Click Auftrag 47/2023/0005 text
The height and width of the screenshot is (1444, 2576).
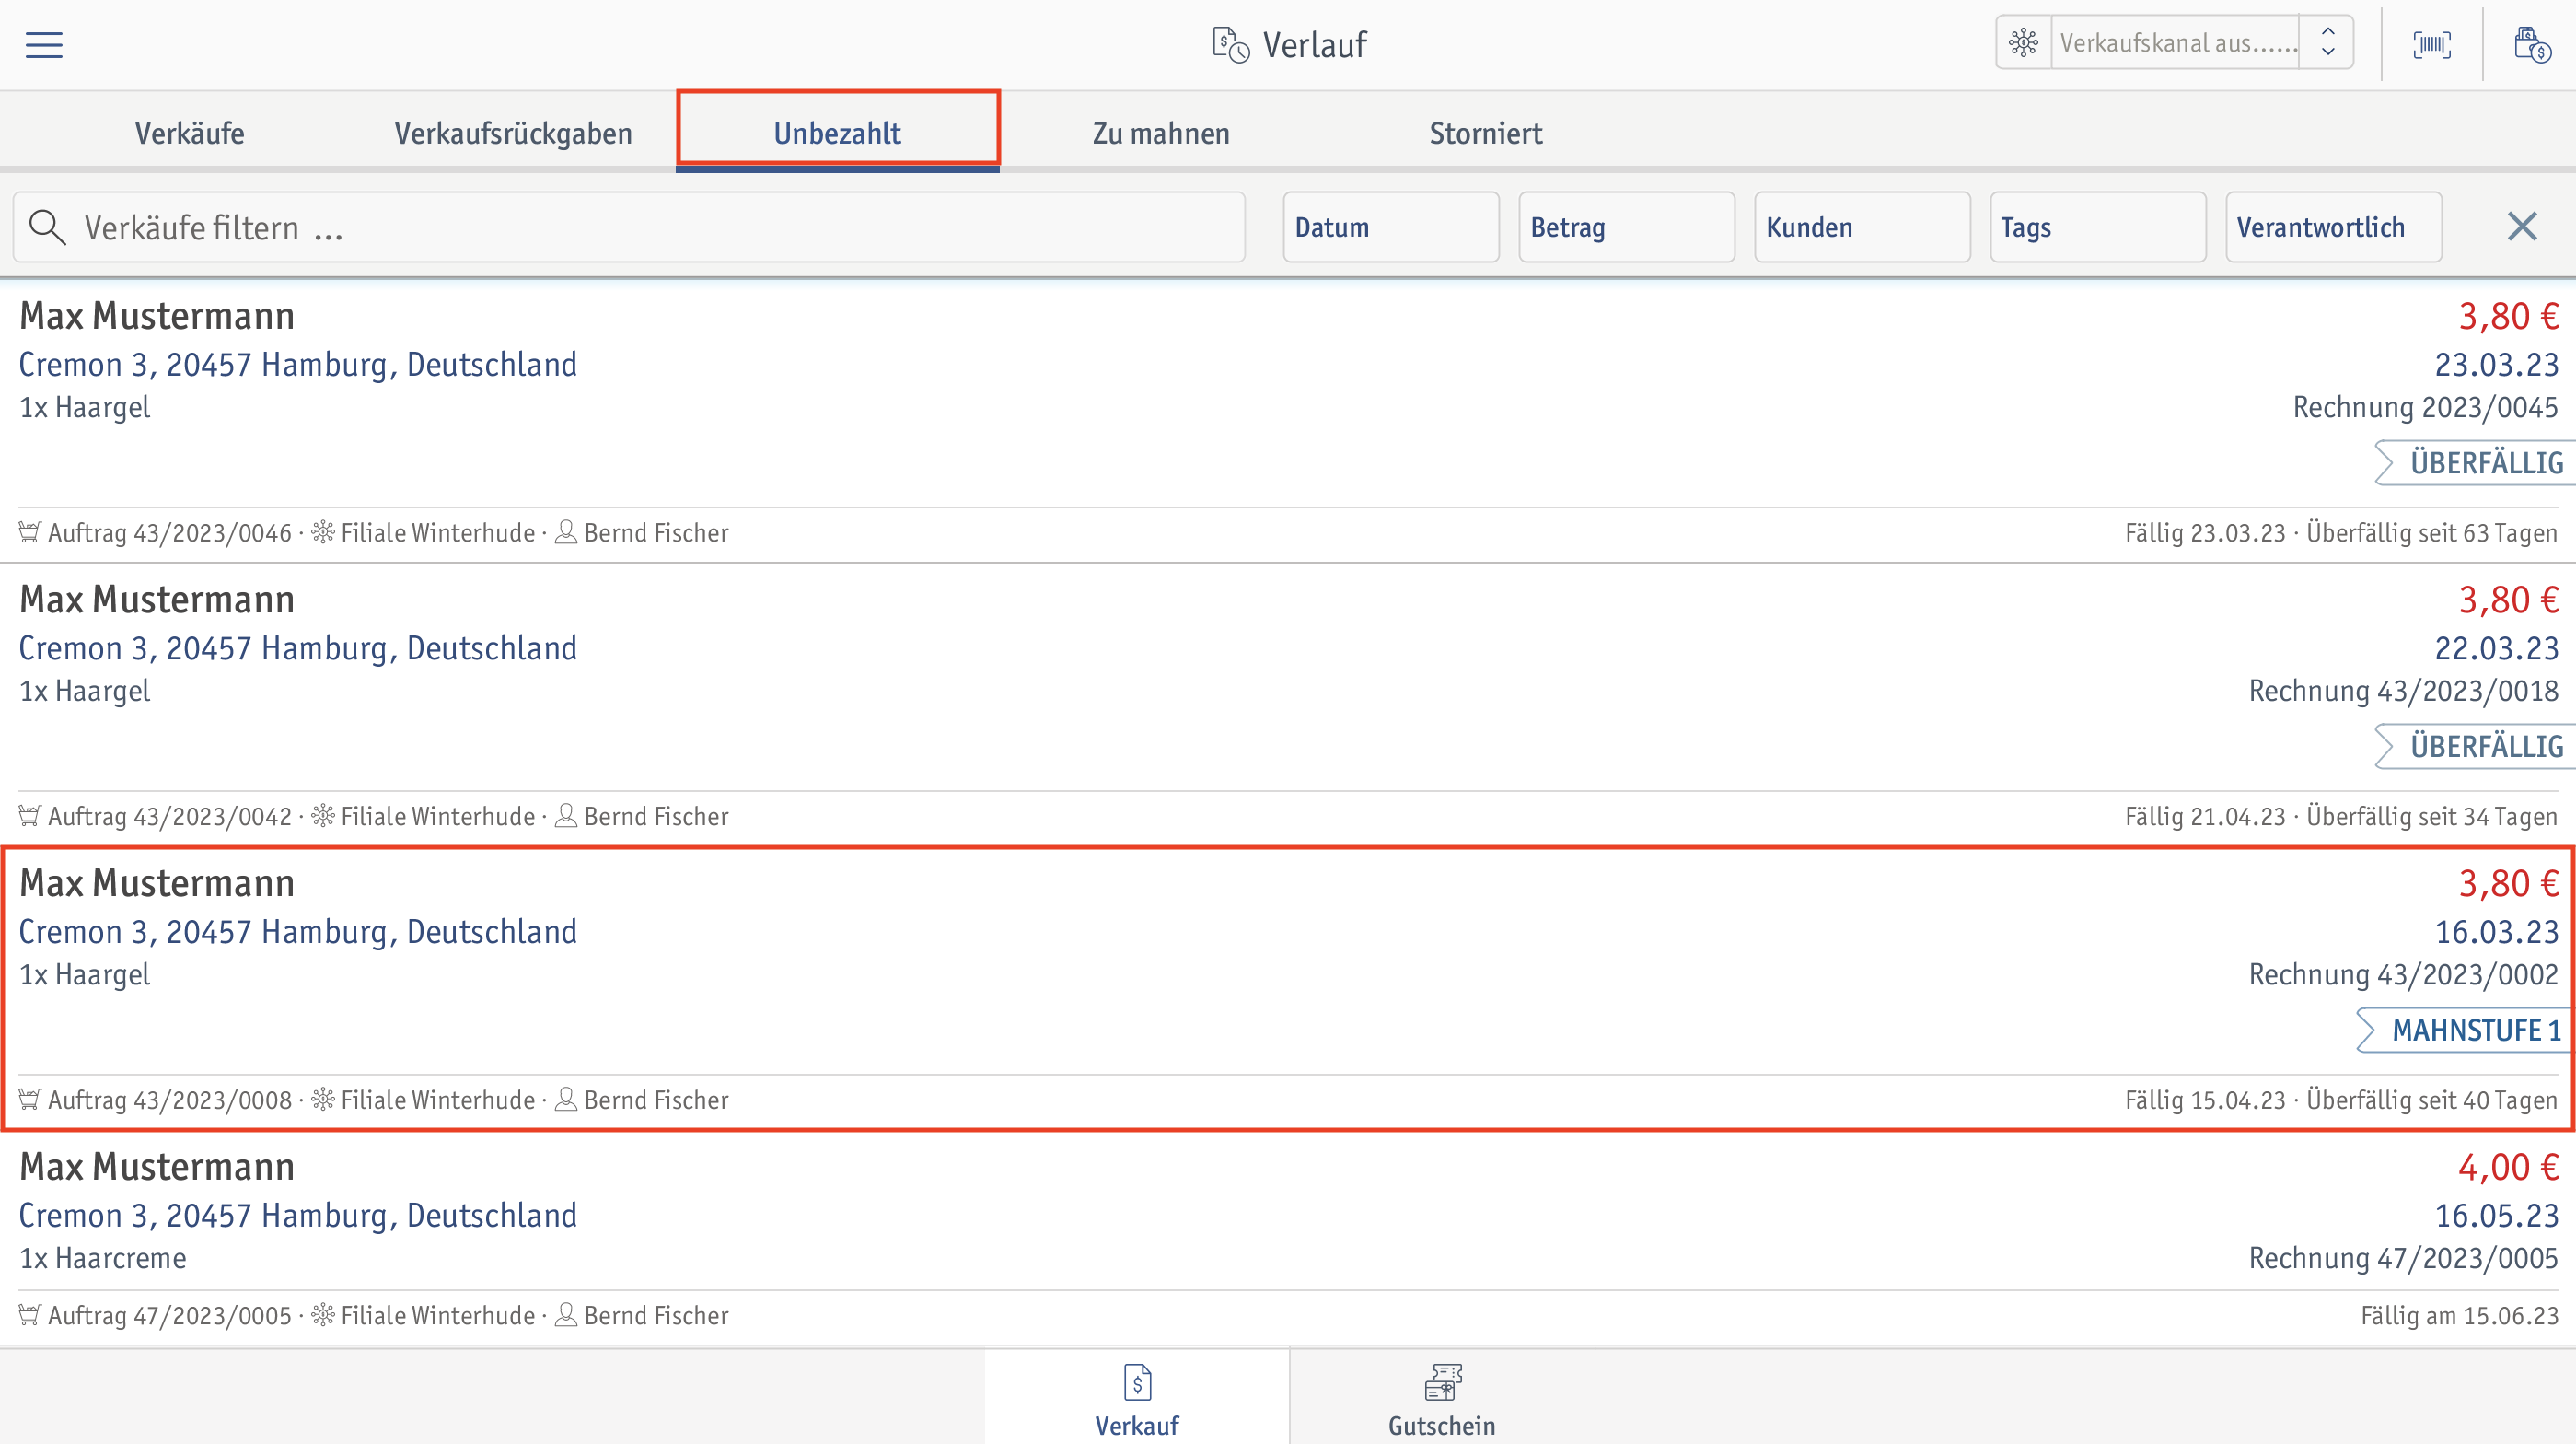170,1316
